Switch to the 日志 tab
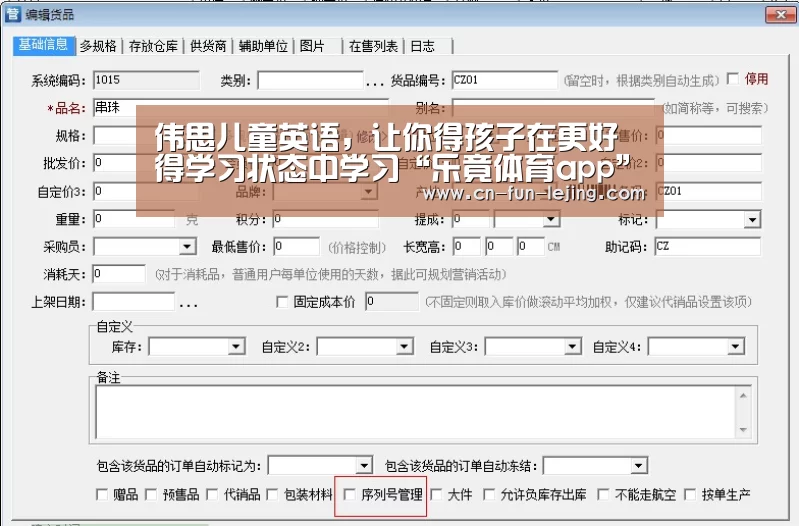The width and height of the screenshot is (799, 526). point(423,46)
